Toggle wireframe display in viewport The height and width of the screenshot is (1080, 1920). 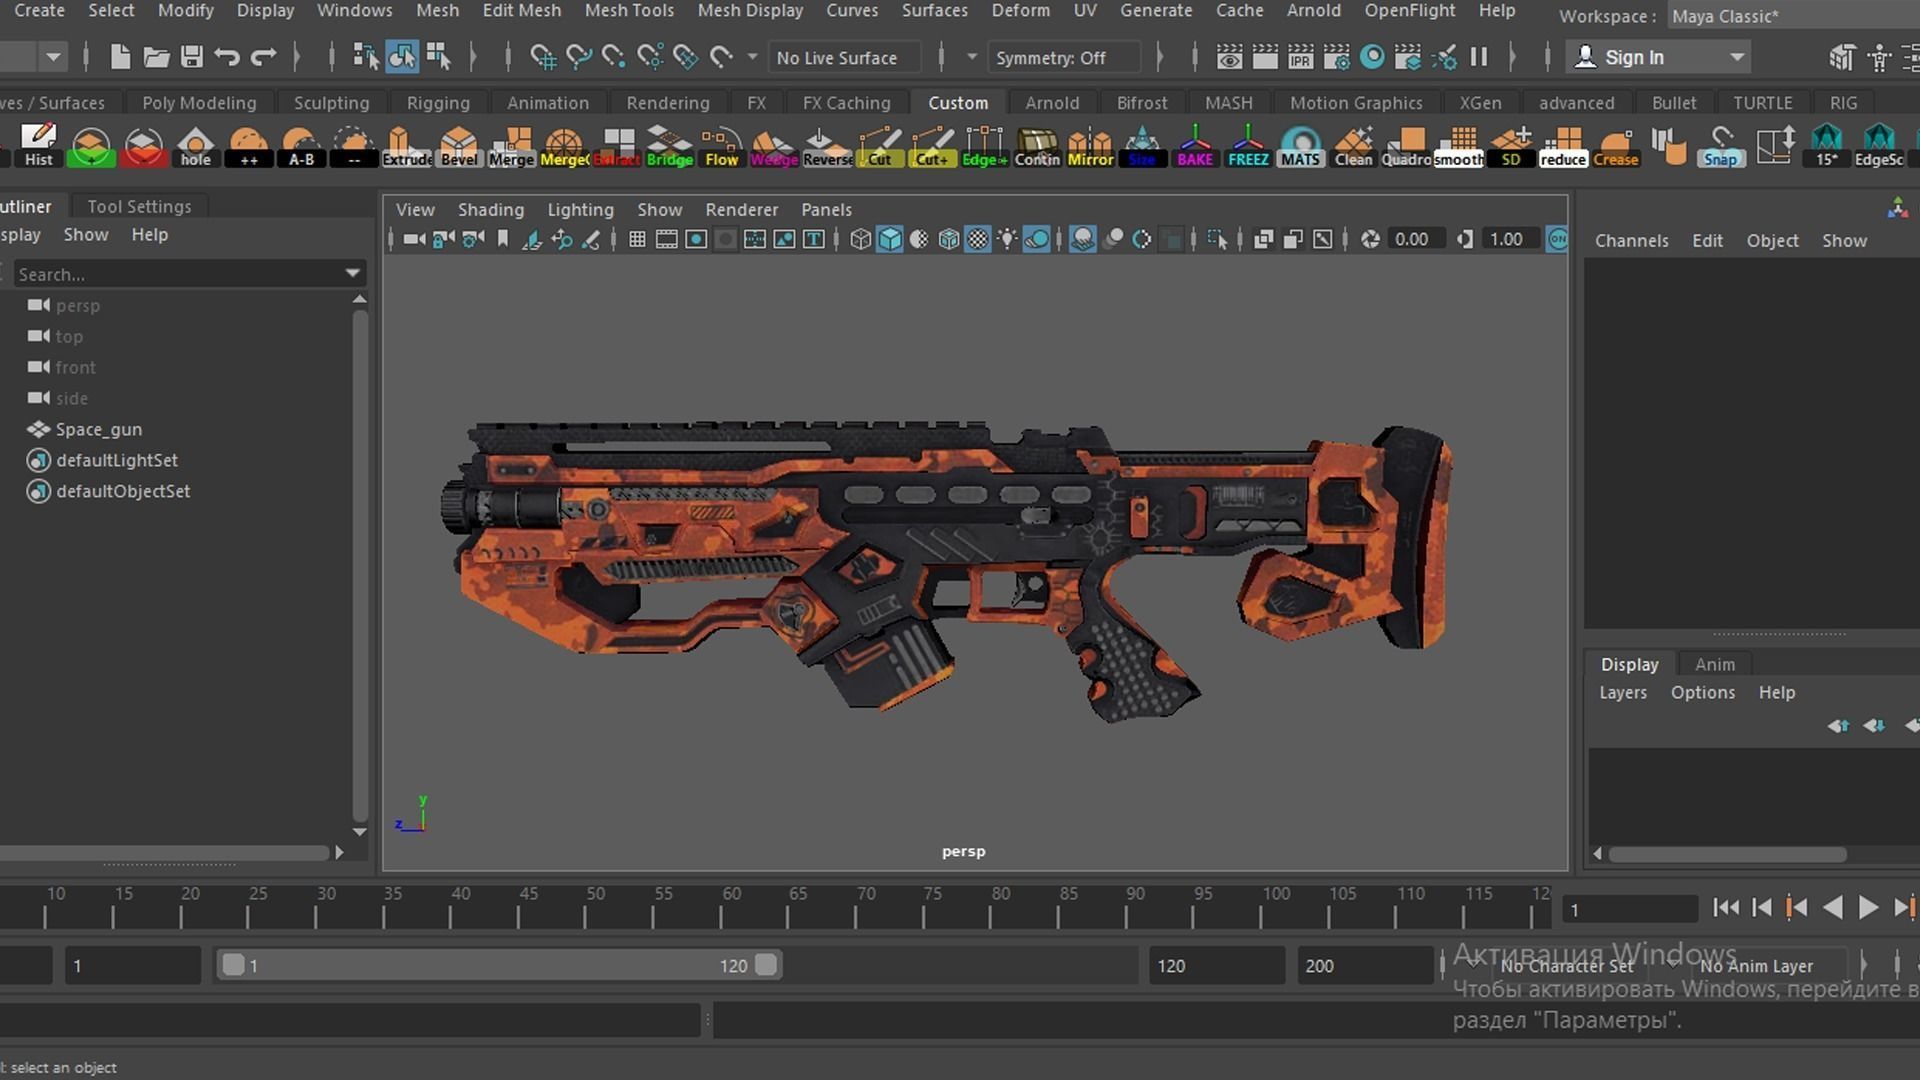tap(860, 239)
